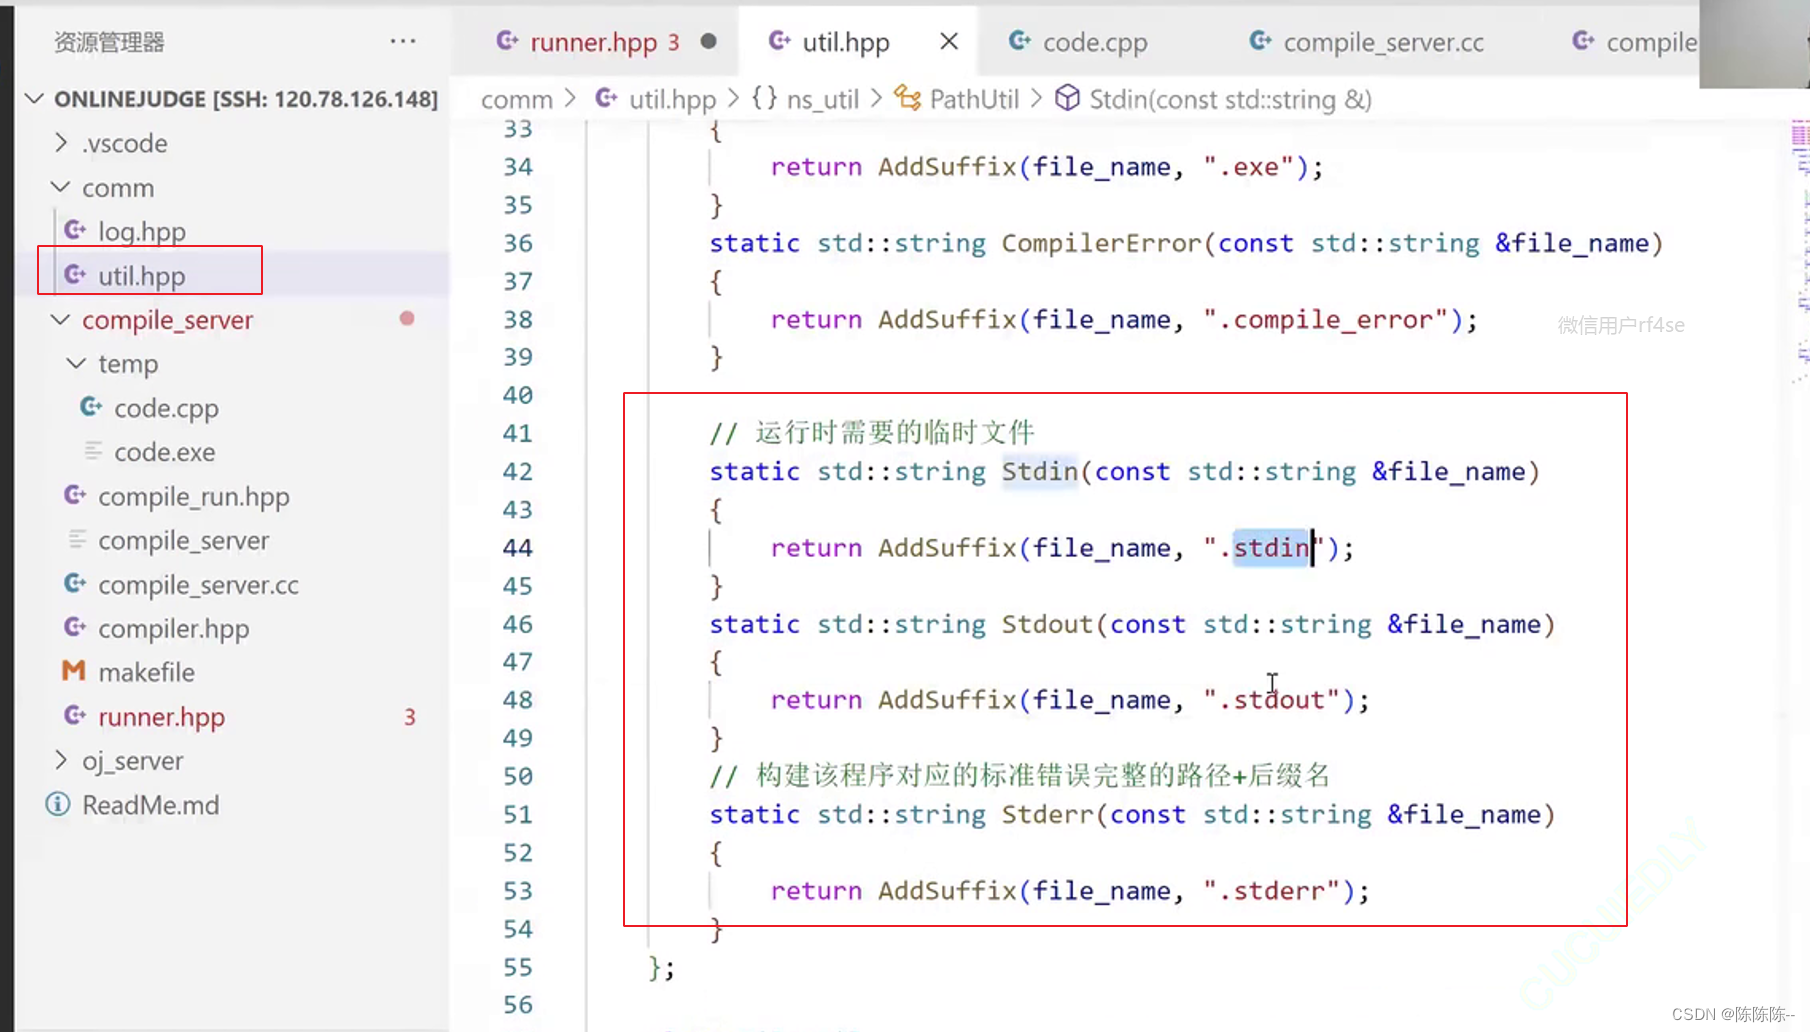Viewport: 1810px width, 1032px height.
Task: Click the Stderr function name on line 51
Action: pyautogui.click(x=1048, y=815)
